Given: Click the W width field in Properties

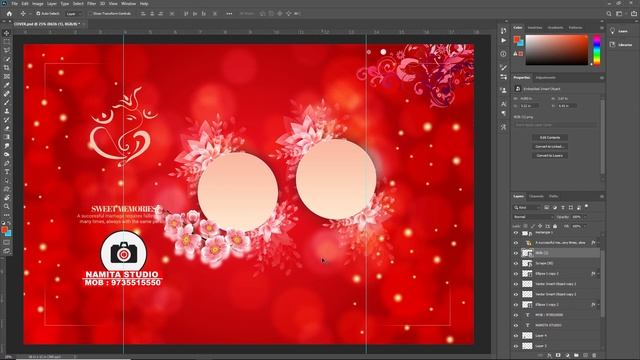Looking at the screenshot, I should [x=529, y=98].
